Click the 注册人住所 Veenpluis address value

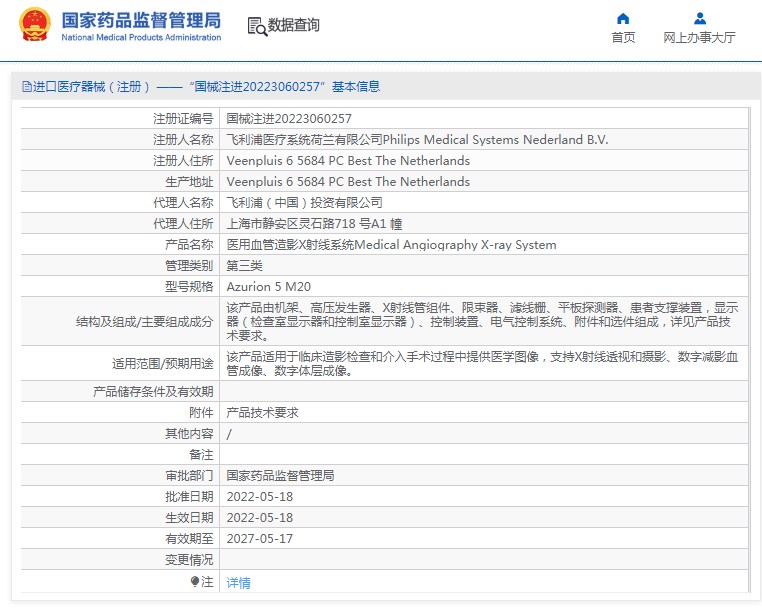348,160
